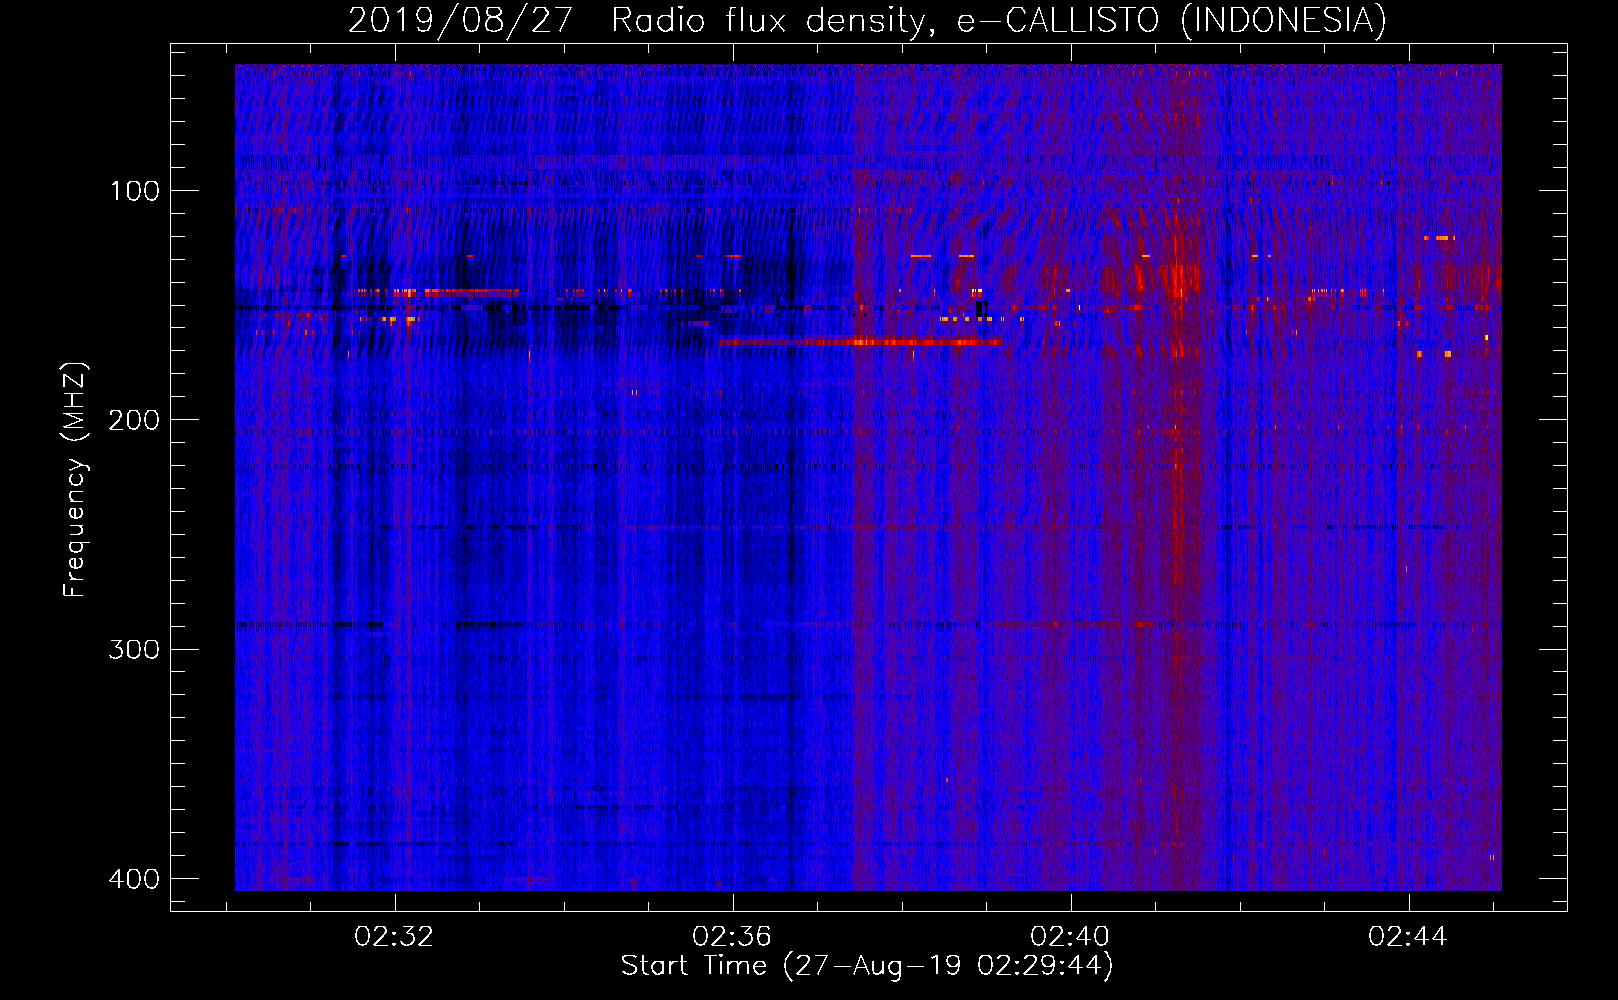Select the 'Frequency (MHZ)' y-axis label
Image resolution: width=1618 pixels, height=1000 pixels.
pos(75,480)
